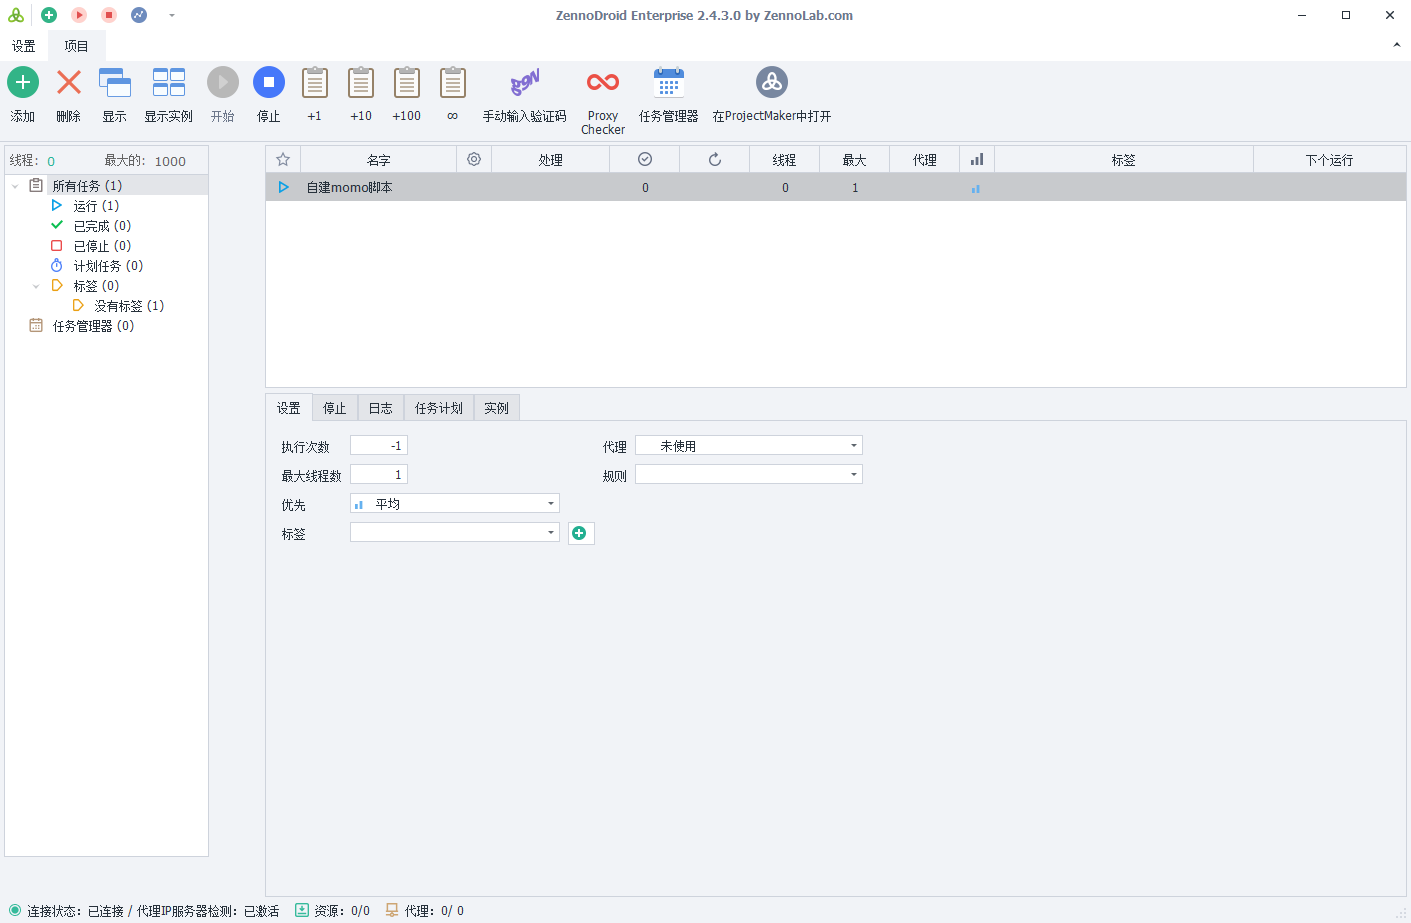Screen dimensions: 1411x923
Task: Click the ZennoDroid app logo in title bar
Action: 16,15
